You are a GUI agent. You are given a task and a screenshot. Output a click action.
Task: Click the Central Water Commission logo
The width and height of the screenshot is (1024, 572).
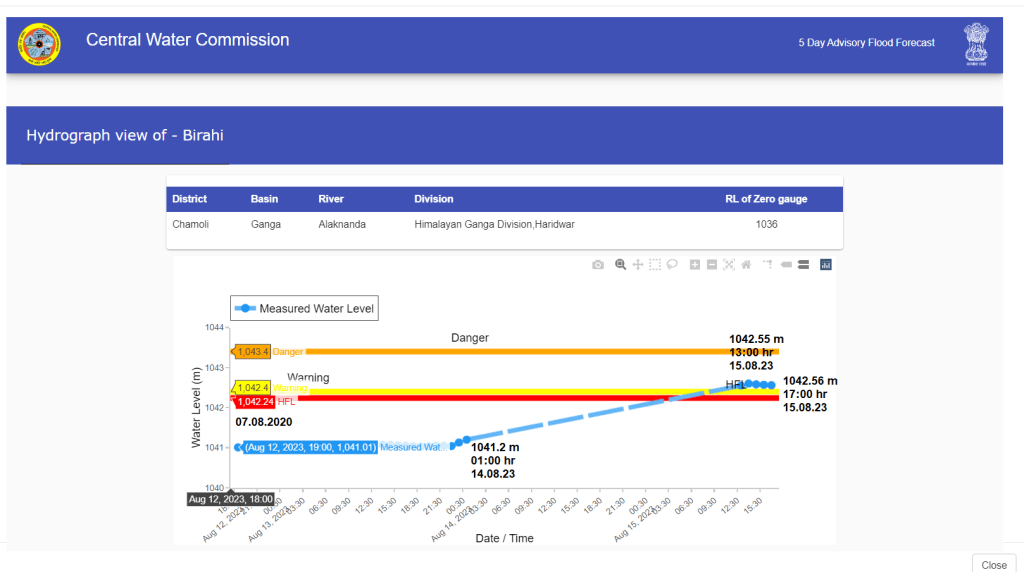coord(39,43)
